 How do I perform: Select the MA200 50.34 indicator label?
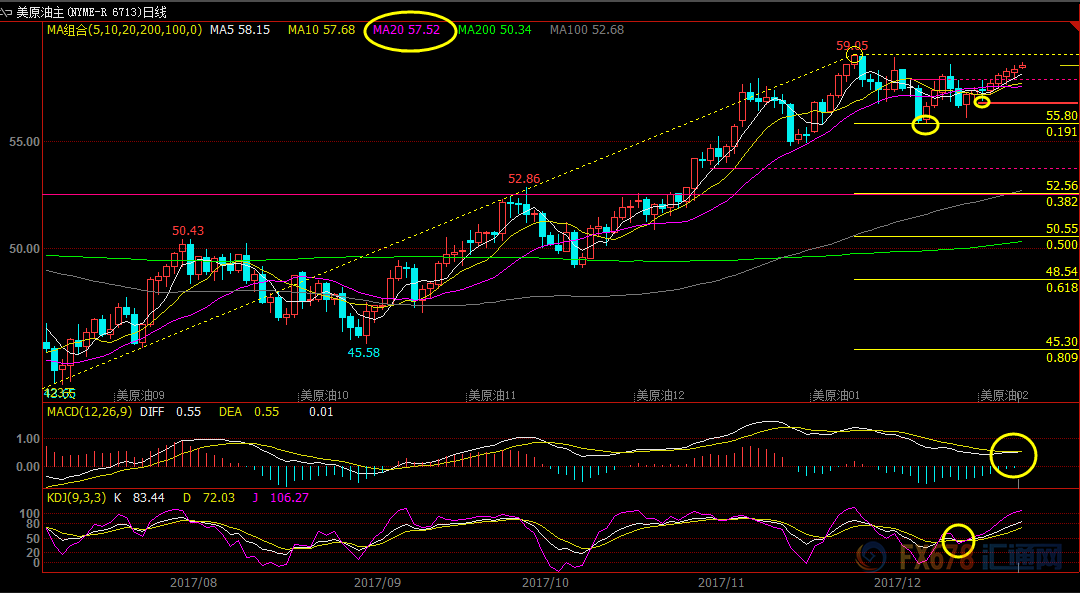click(495, 30)
